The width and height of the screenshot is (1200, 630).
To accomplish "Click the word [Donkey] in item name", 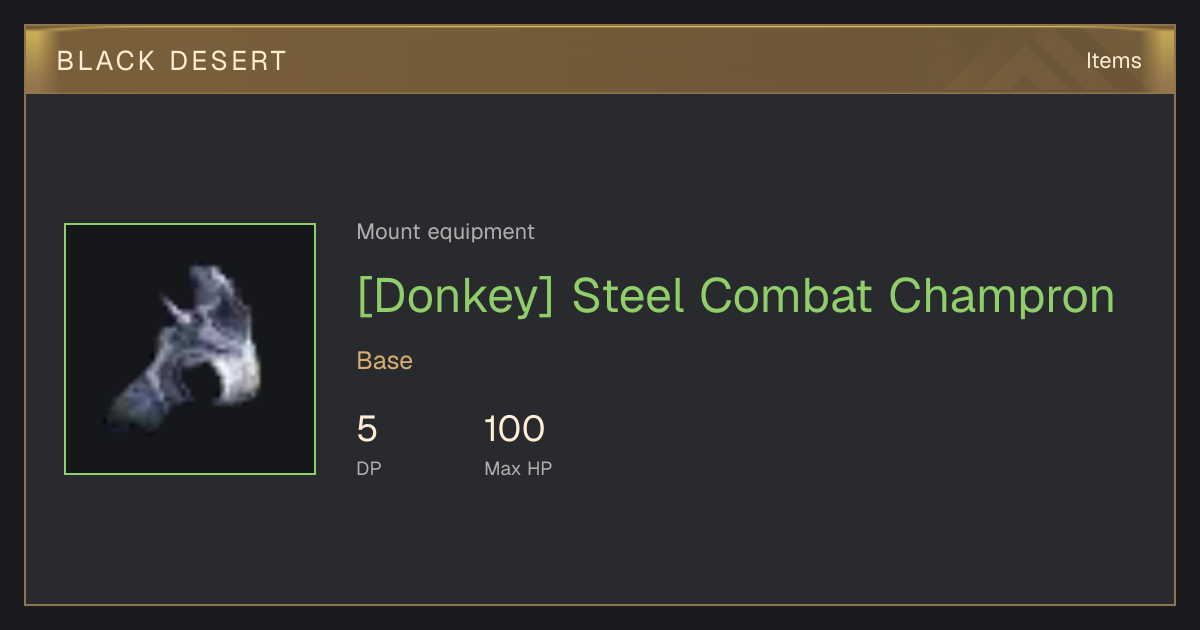I will coord(455,296).
